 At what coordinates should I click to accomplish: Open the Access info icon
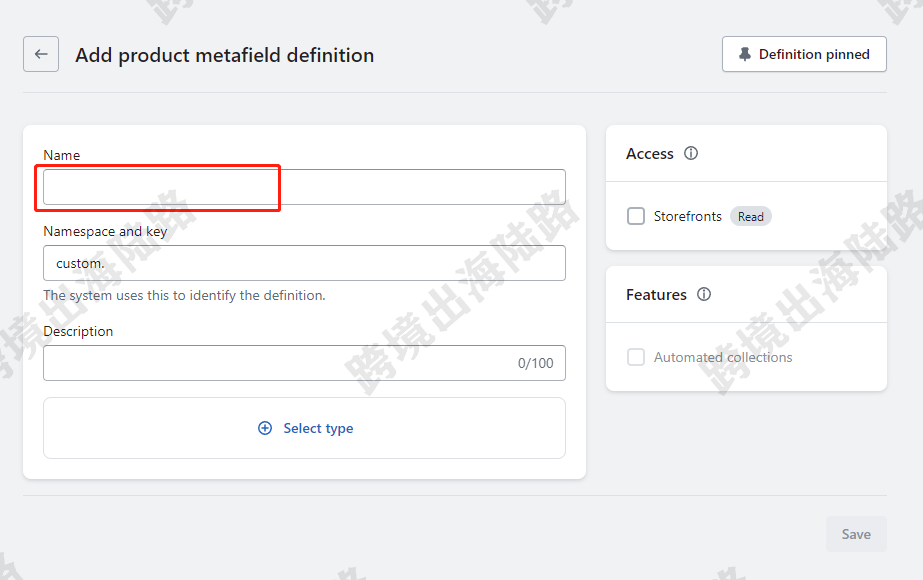click(x=691, y=153)
